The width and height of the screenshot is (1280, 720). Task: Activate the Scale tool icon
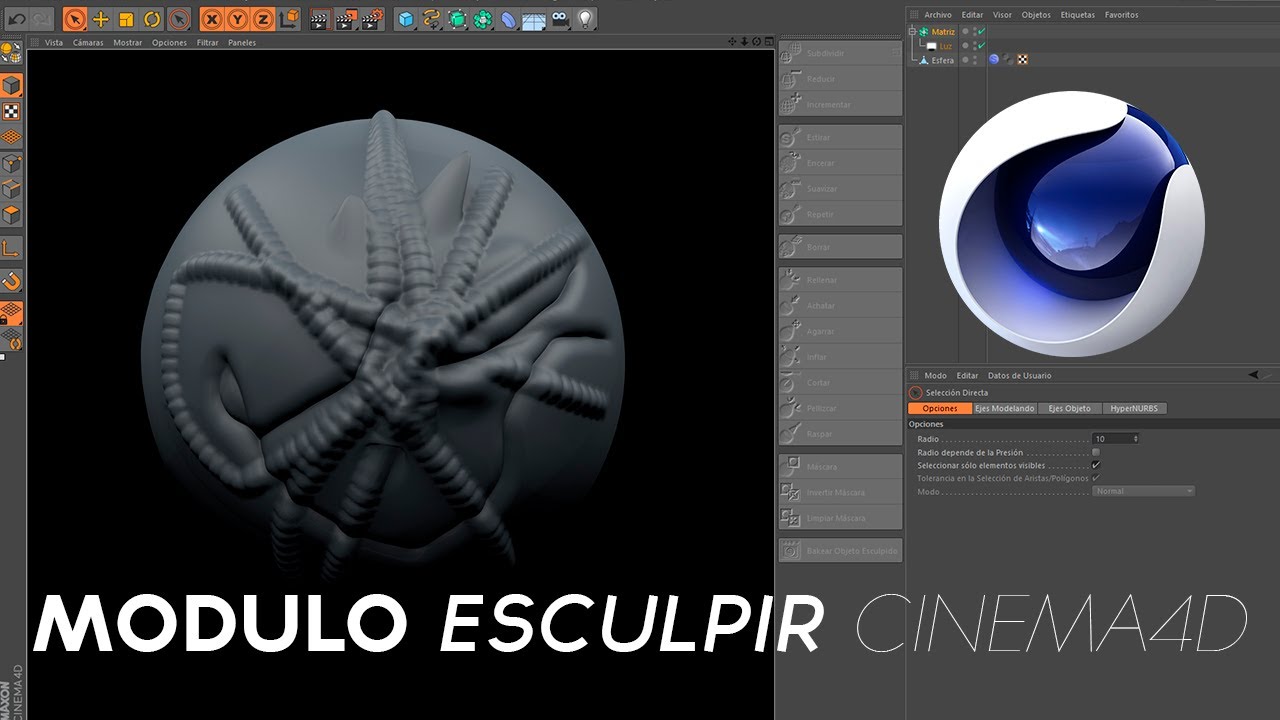[x=126, y=18]
